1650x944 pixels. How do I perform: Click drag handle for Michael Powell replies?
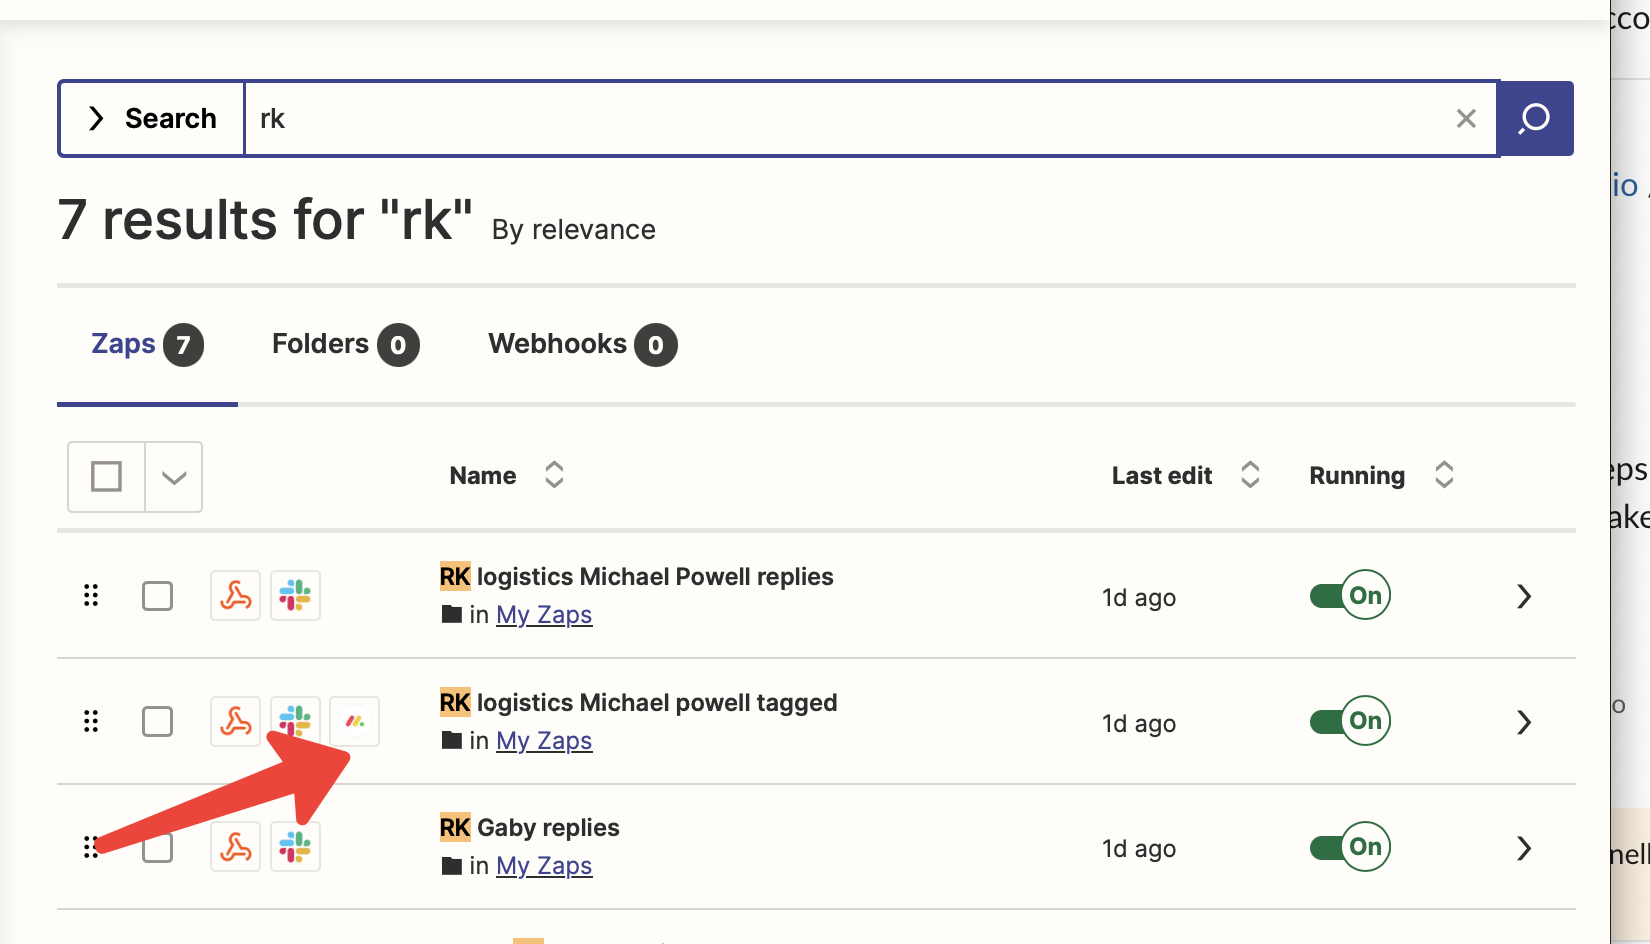91,596
